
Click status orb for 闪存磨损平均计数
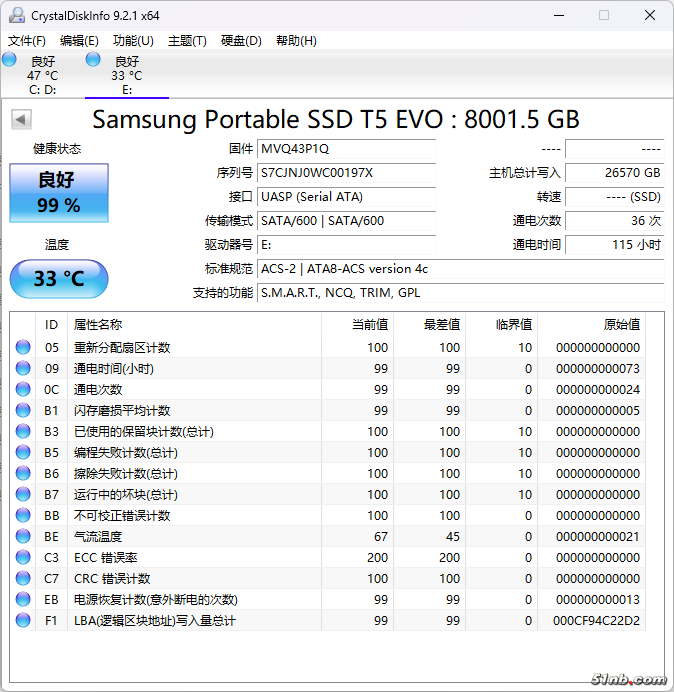(x=23, y=411)
